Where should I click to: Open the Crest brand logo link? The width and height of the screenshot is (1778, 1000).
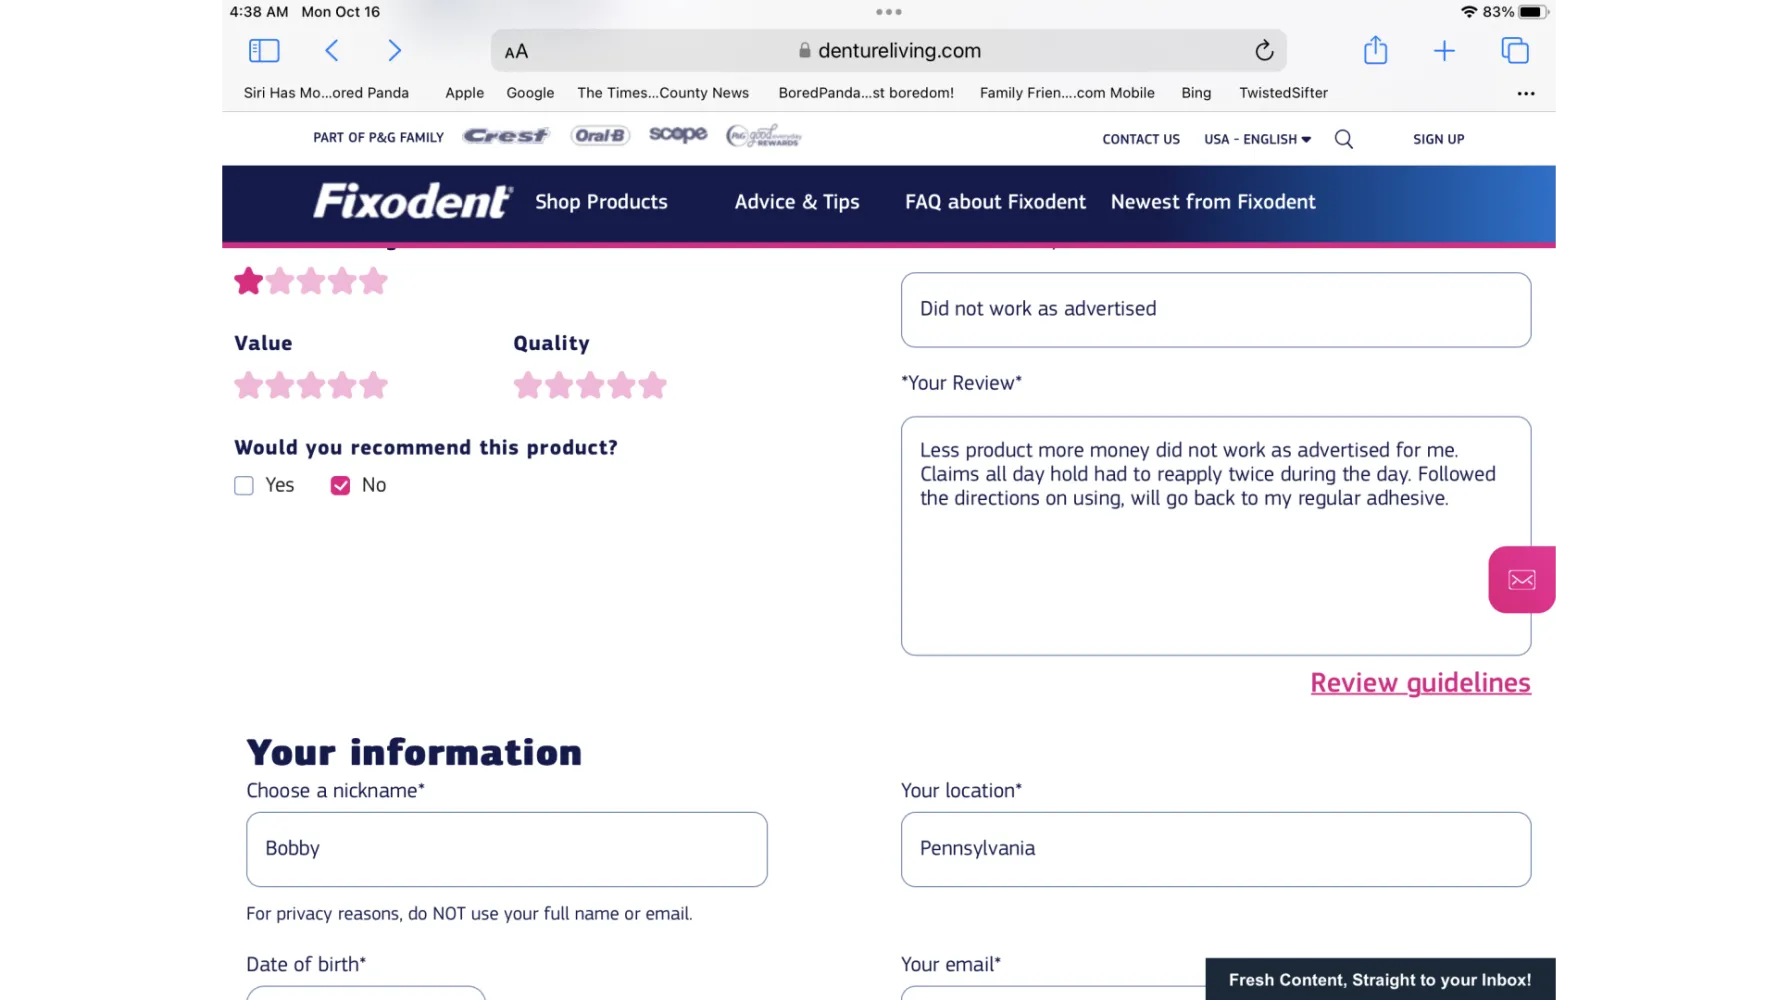(506, 136)
